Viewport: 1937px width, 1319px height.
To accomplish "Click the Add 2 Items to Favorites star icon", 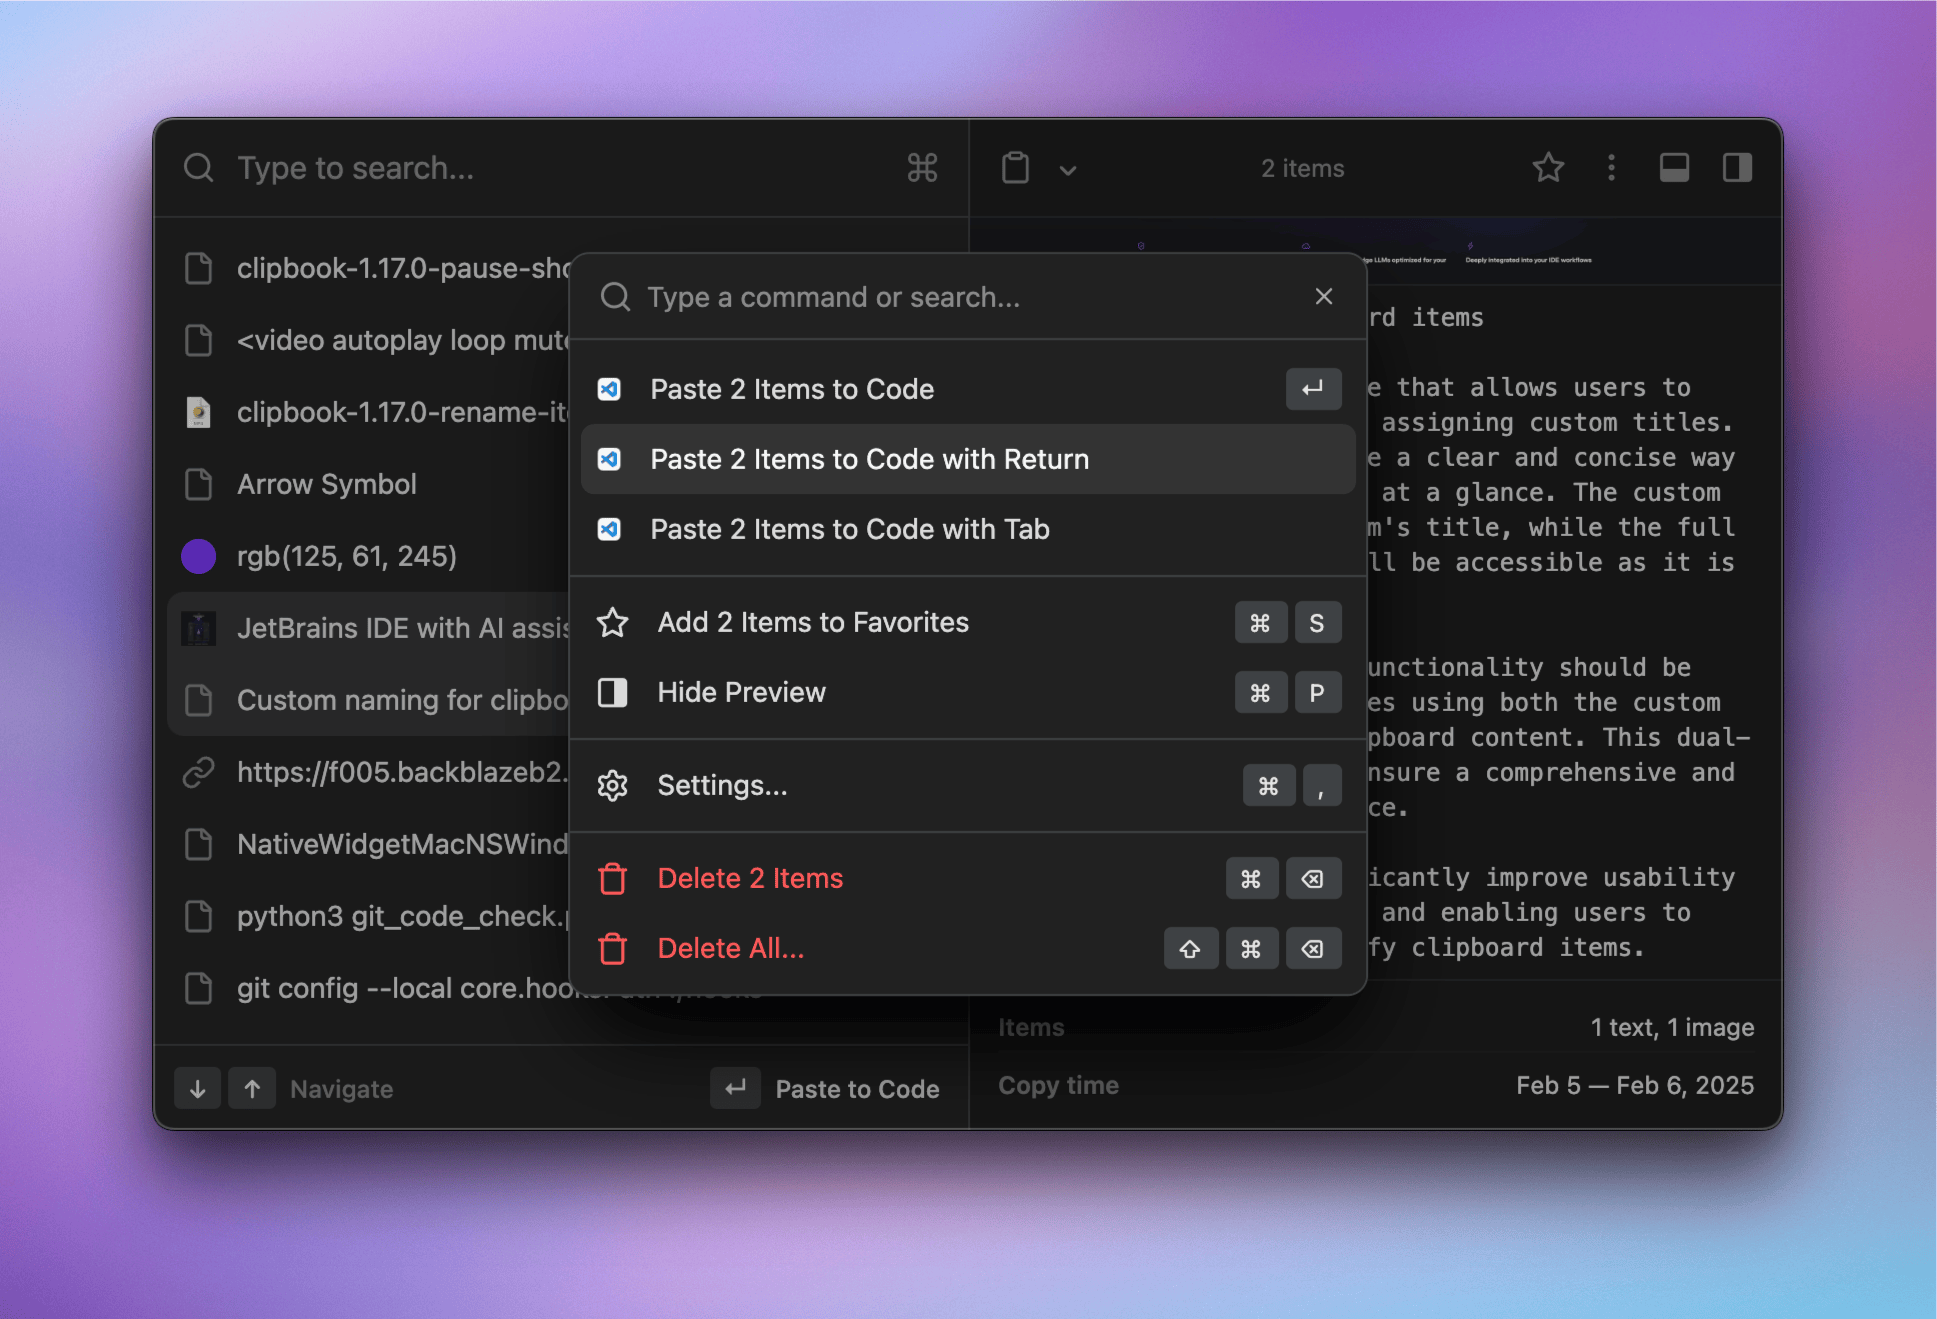I will click(617, 623).
